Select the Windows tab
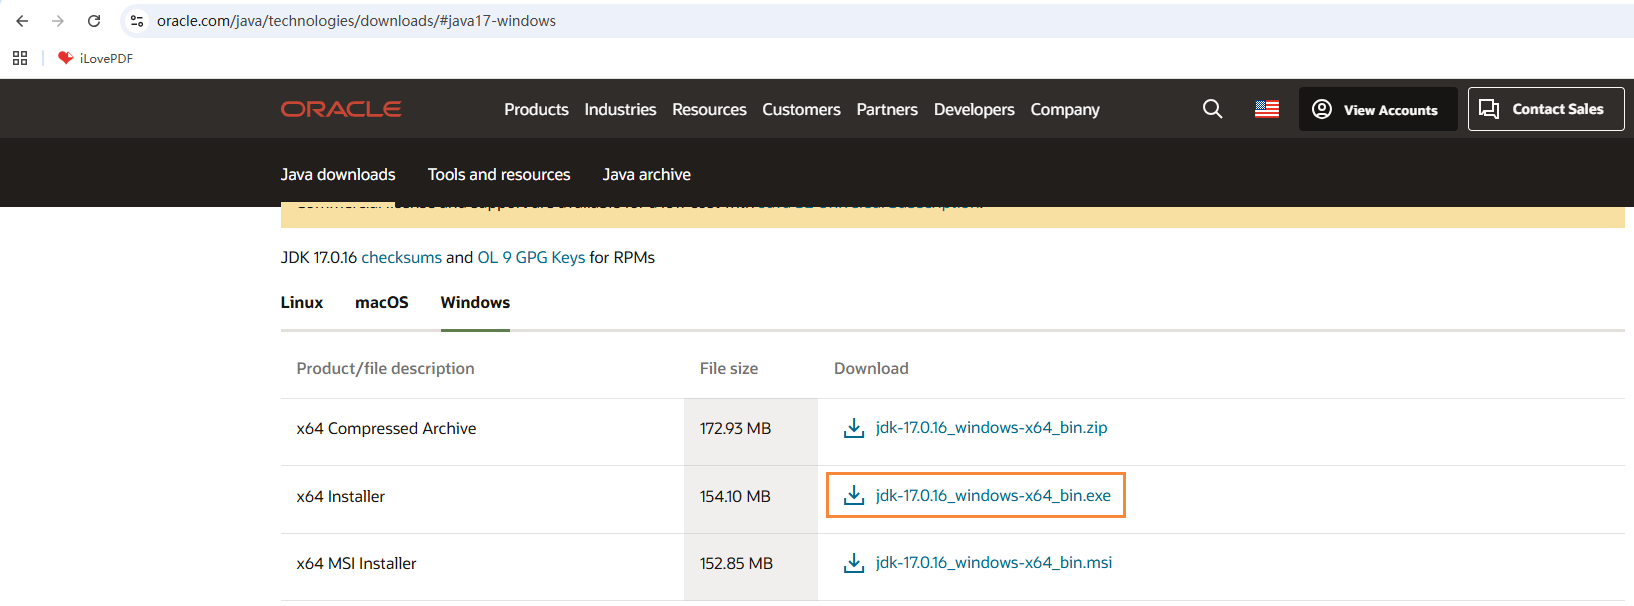The image size is (1634, 606). pos(475,302)
